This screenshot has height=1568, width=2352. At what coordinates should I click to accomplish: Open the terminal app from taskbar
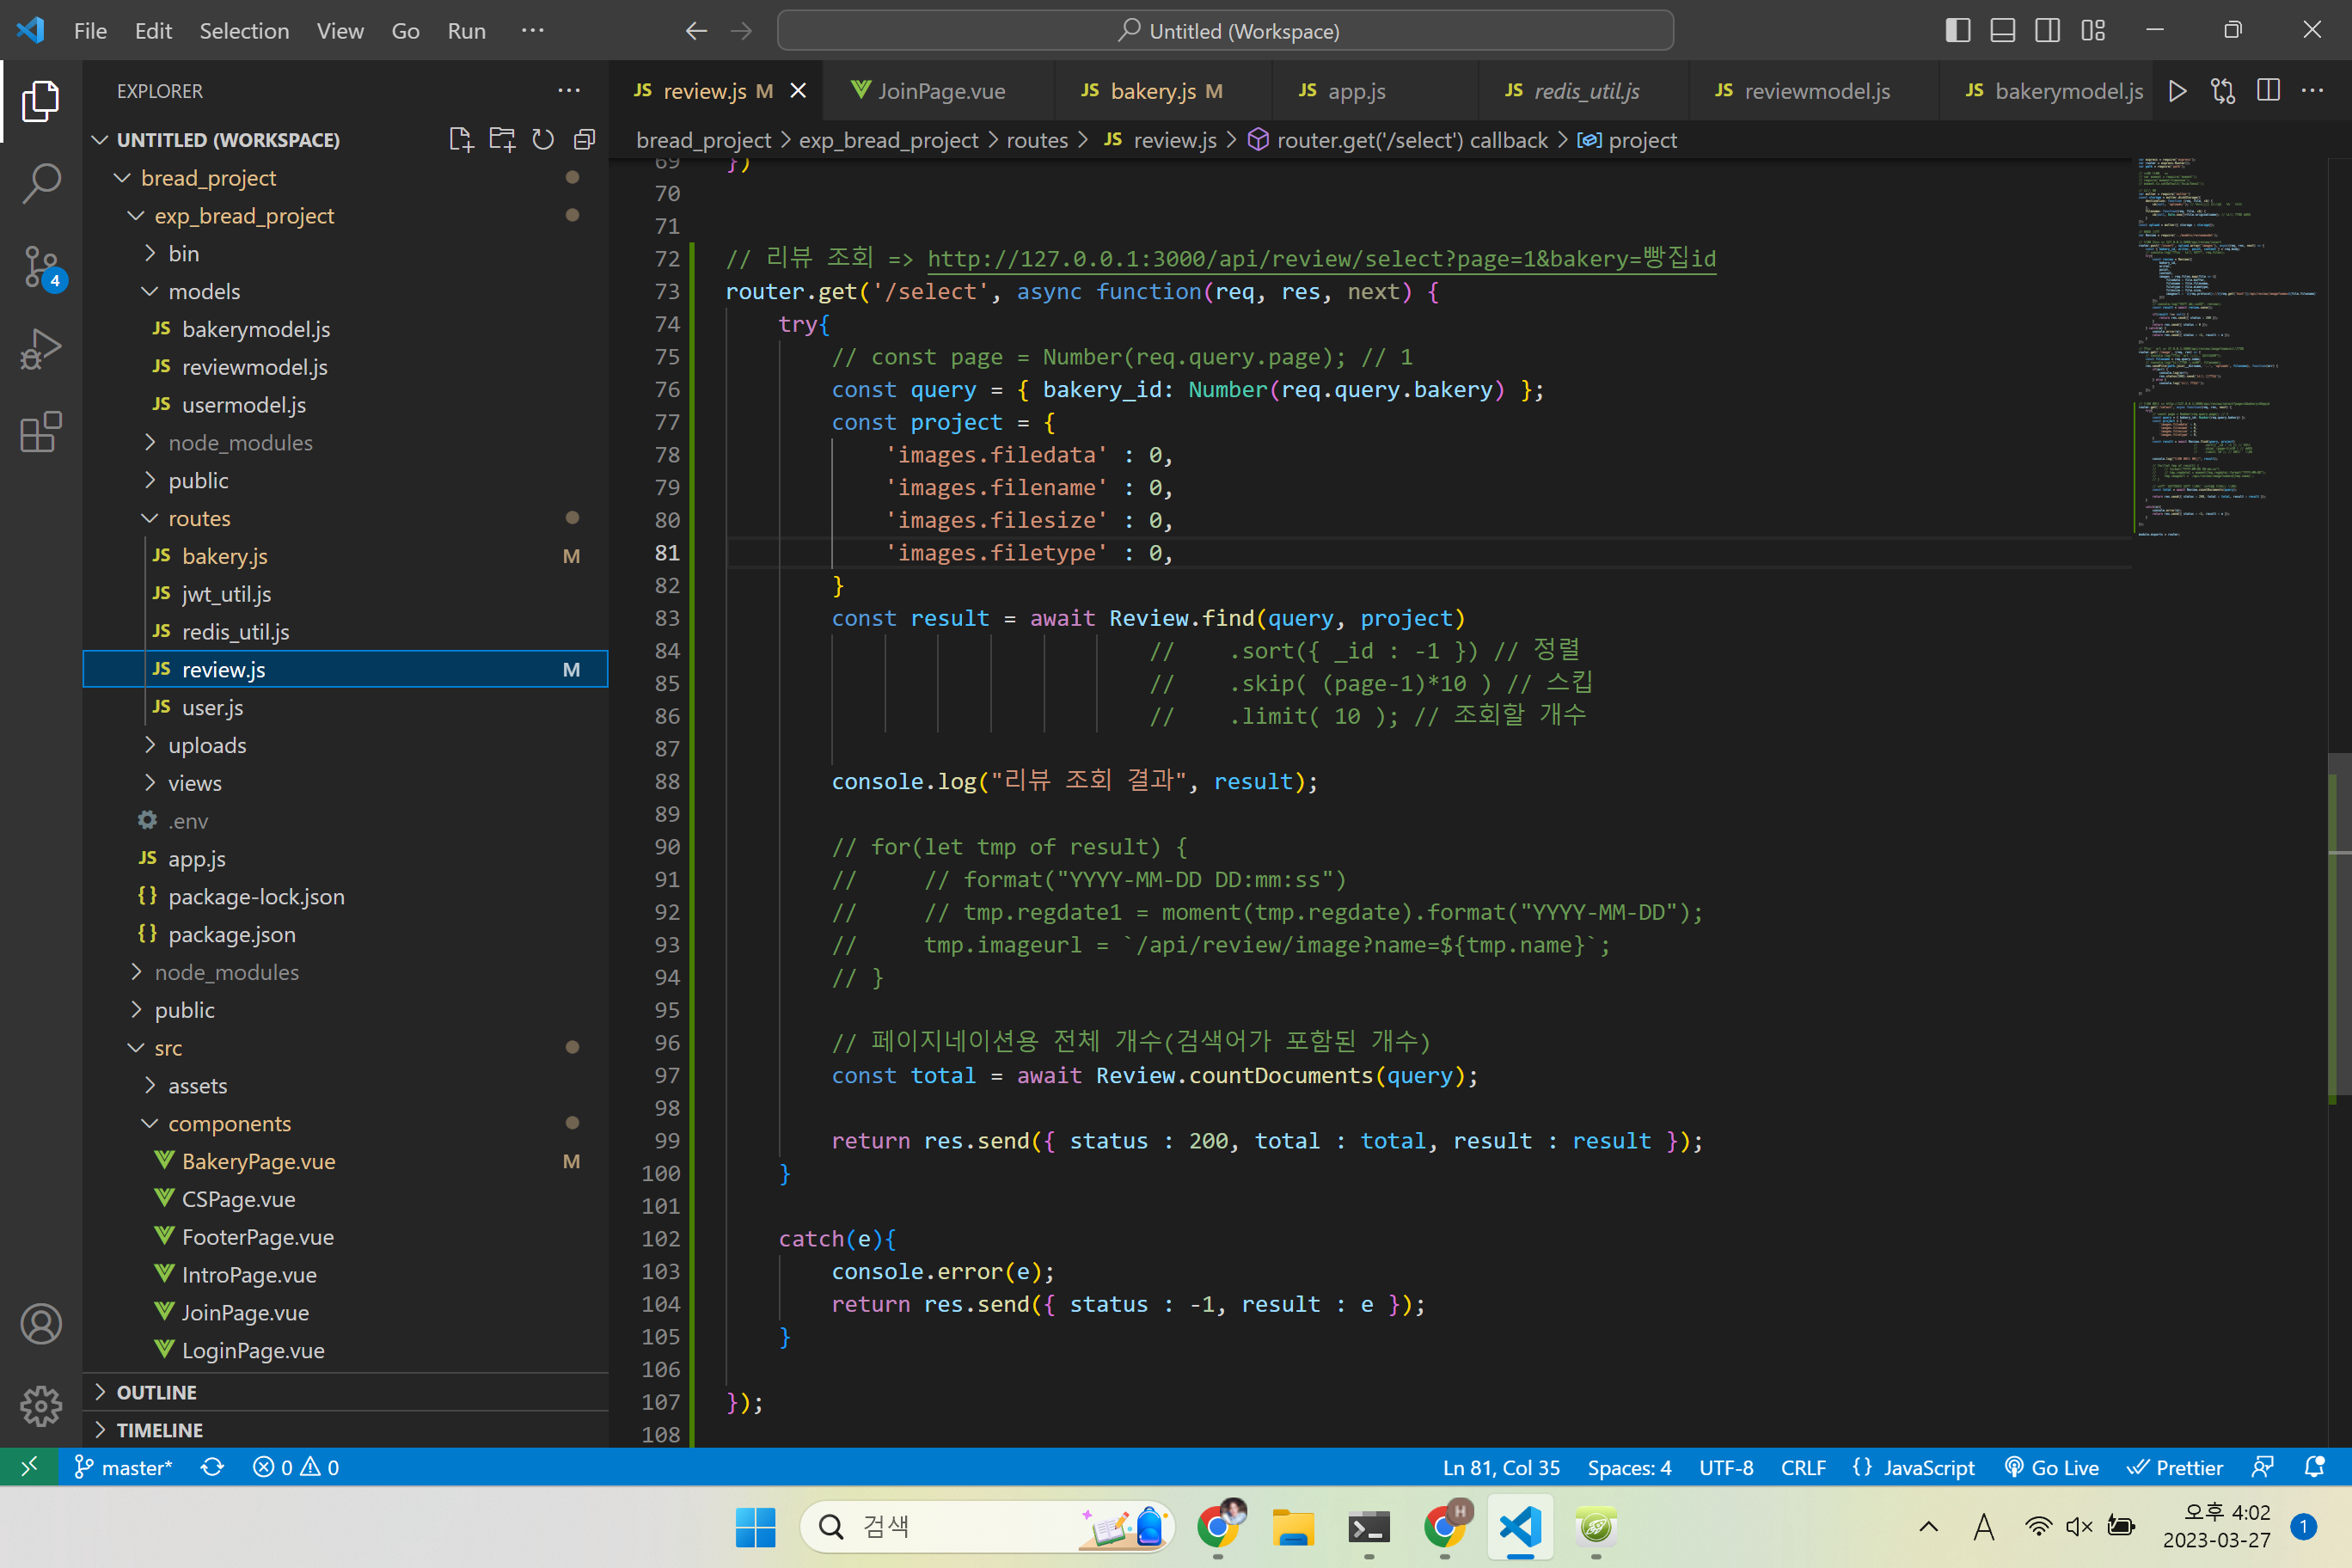click(1368, 1526)
